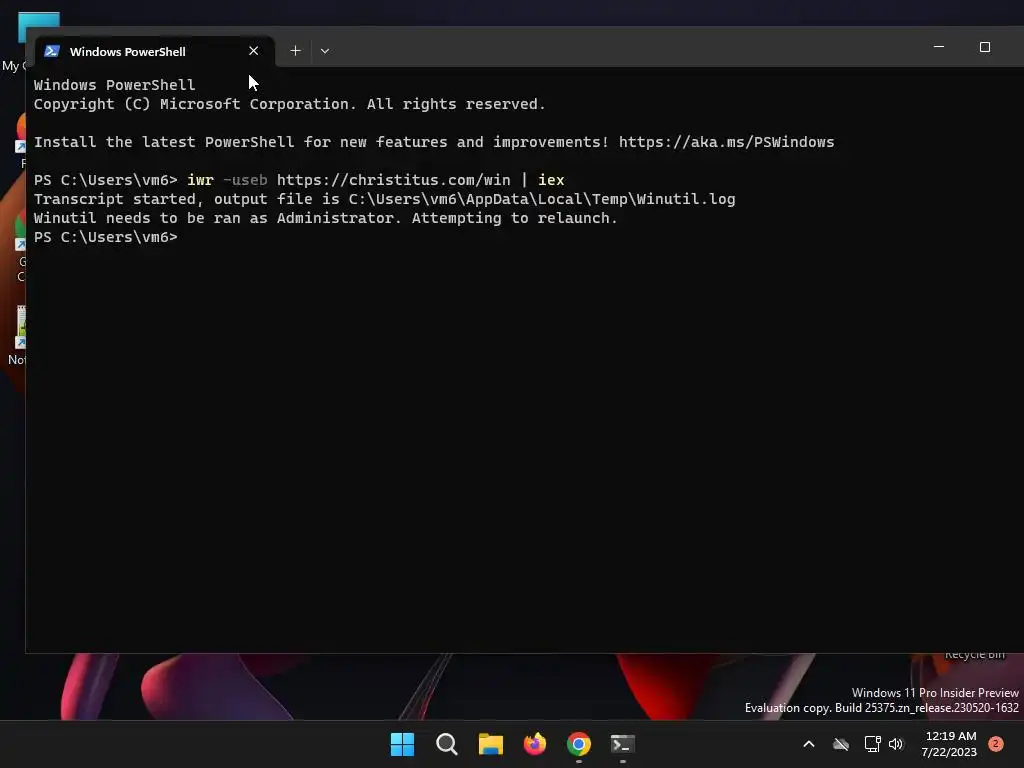The image size is (1024, 768).
Task: Close the Windows PowerShell tab
Action: click(x=253, y=51)
